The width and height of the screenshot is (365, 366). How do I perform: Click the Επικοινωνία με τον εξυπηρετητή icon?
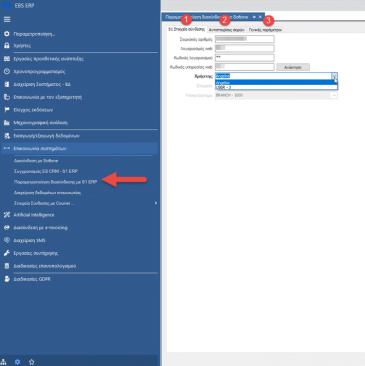coord(7,97)
